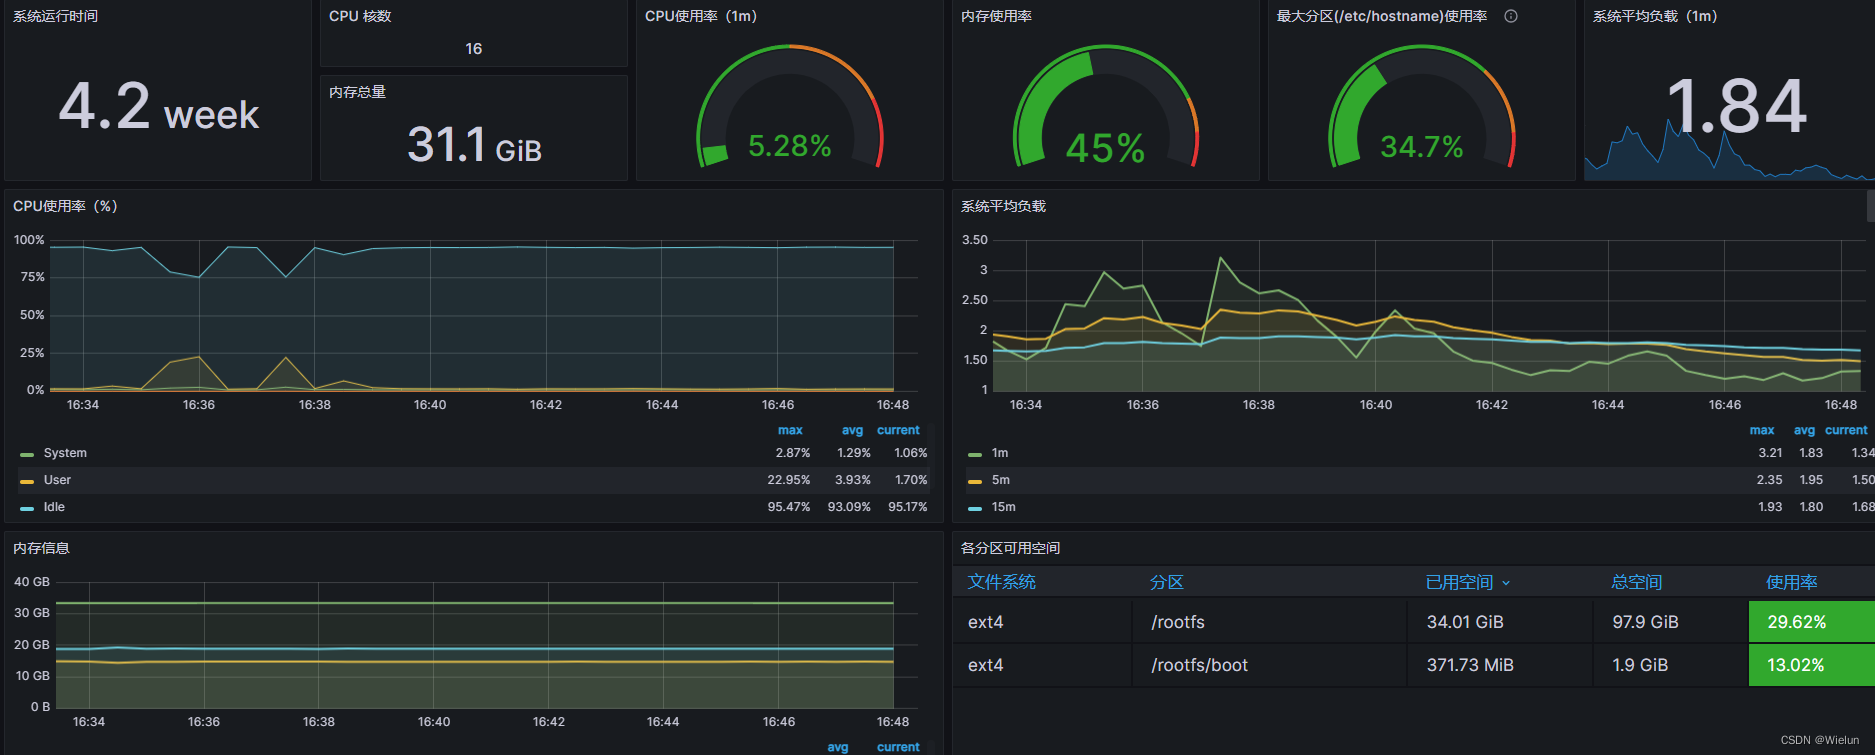Viewport: 1875px width, 755px height.
Task: Toggle the User series in CPU legend
Action: click(57, 480)
